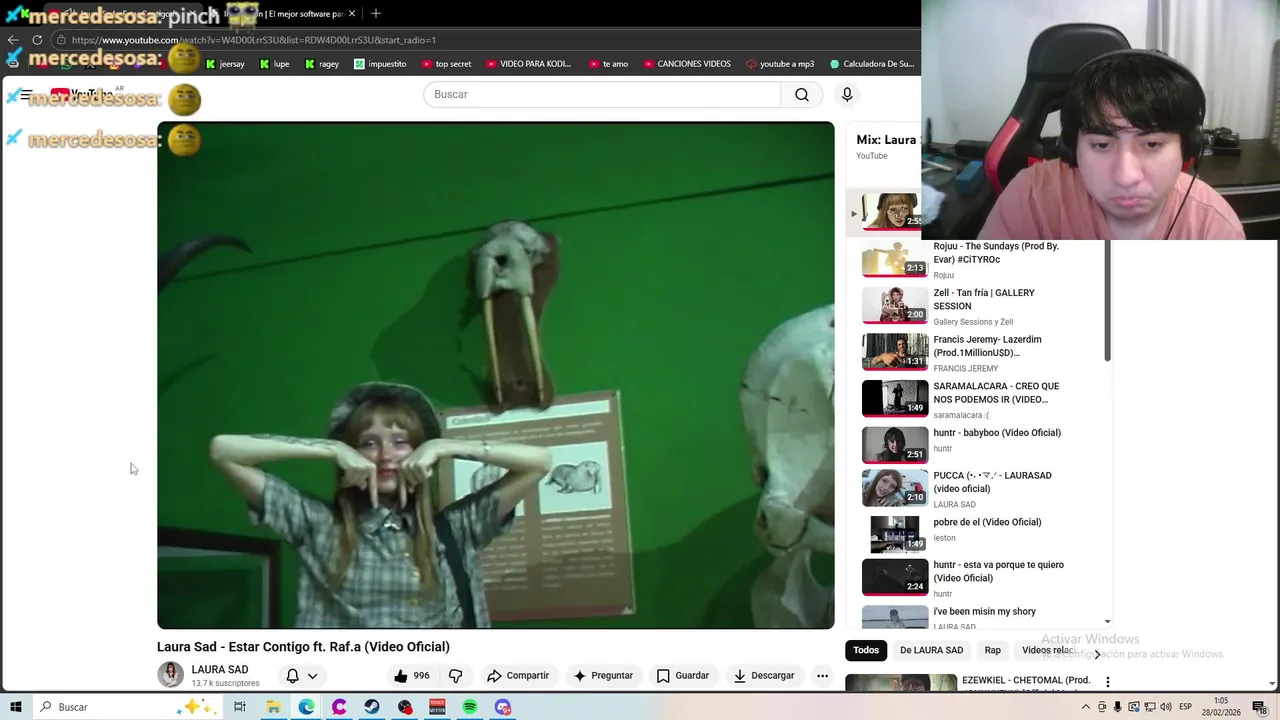Open LAURA SAD channel avatar

pos(171,675)
